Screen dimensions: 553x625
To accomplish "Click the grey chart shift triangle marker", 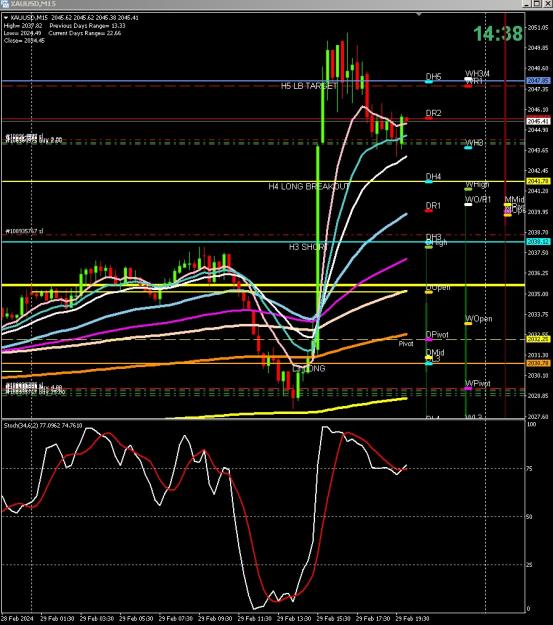I will tap(419, 14).
